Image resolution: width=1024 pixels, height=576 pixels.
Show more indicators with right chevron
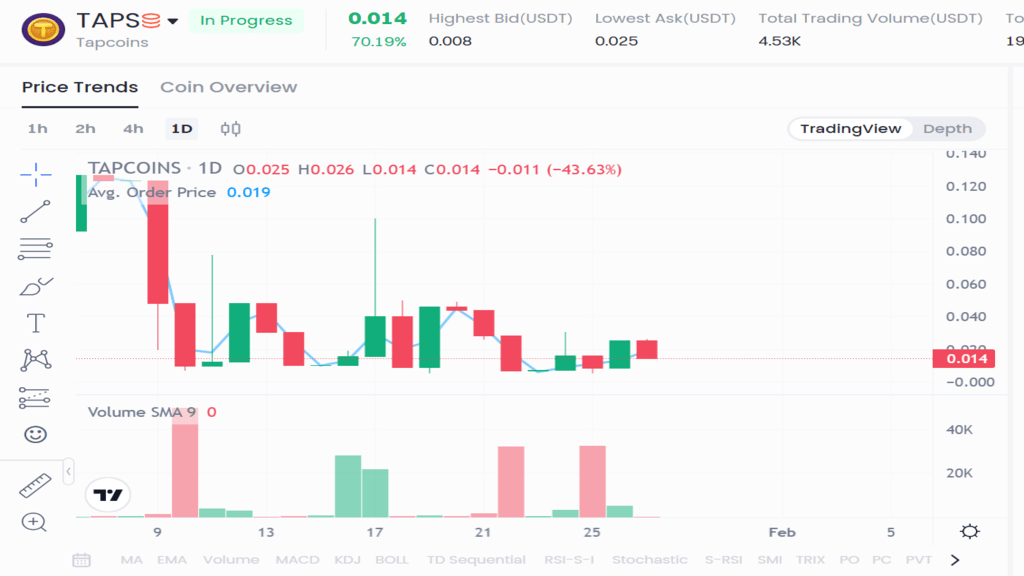click(x=955, y=560)
